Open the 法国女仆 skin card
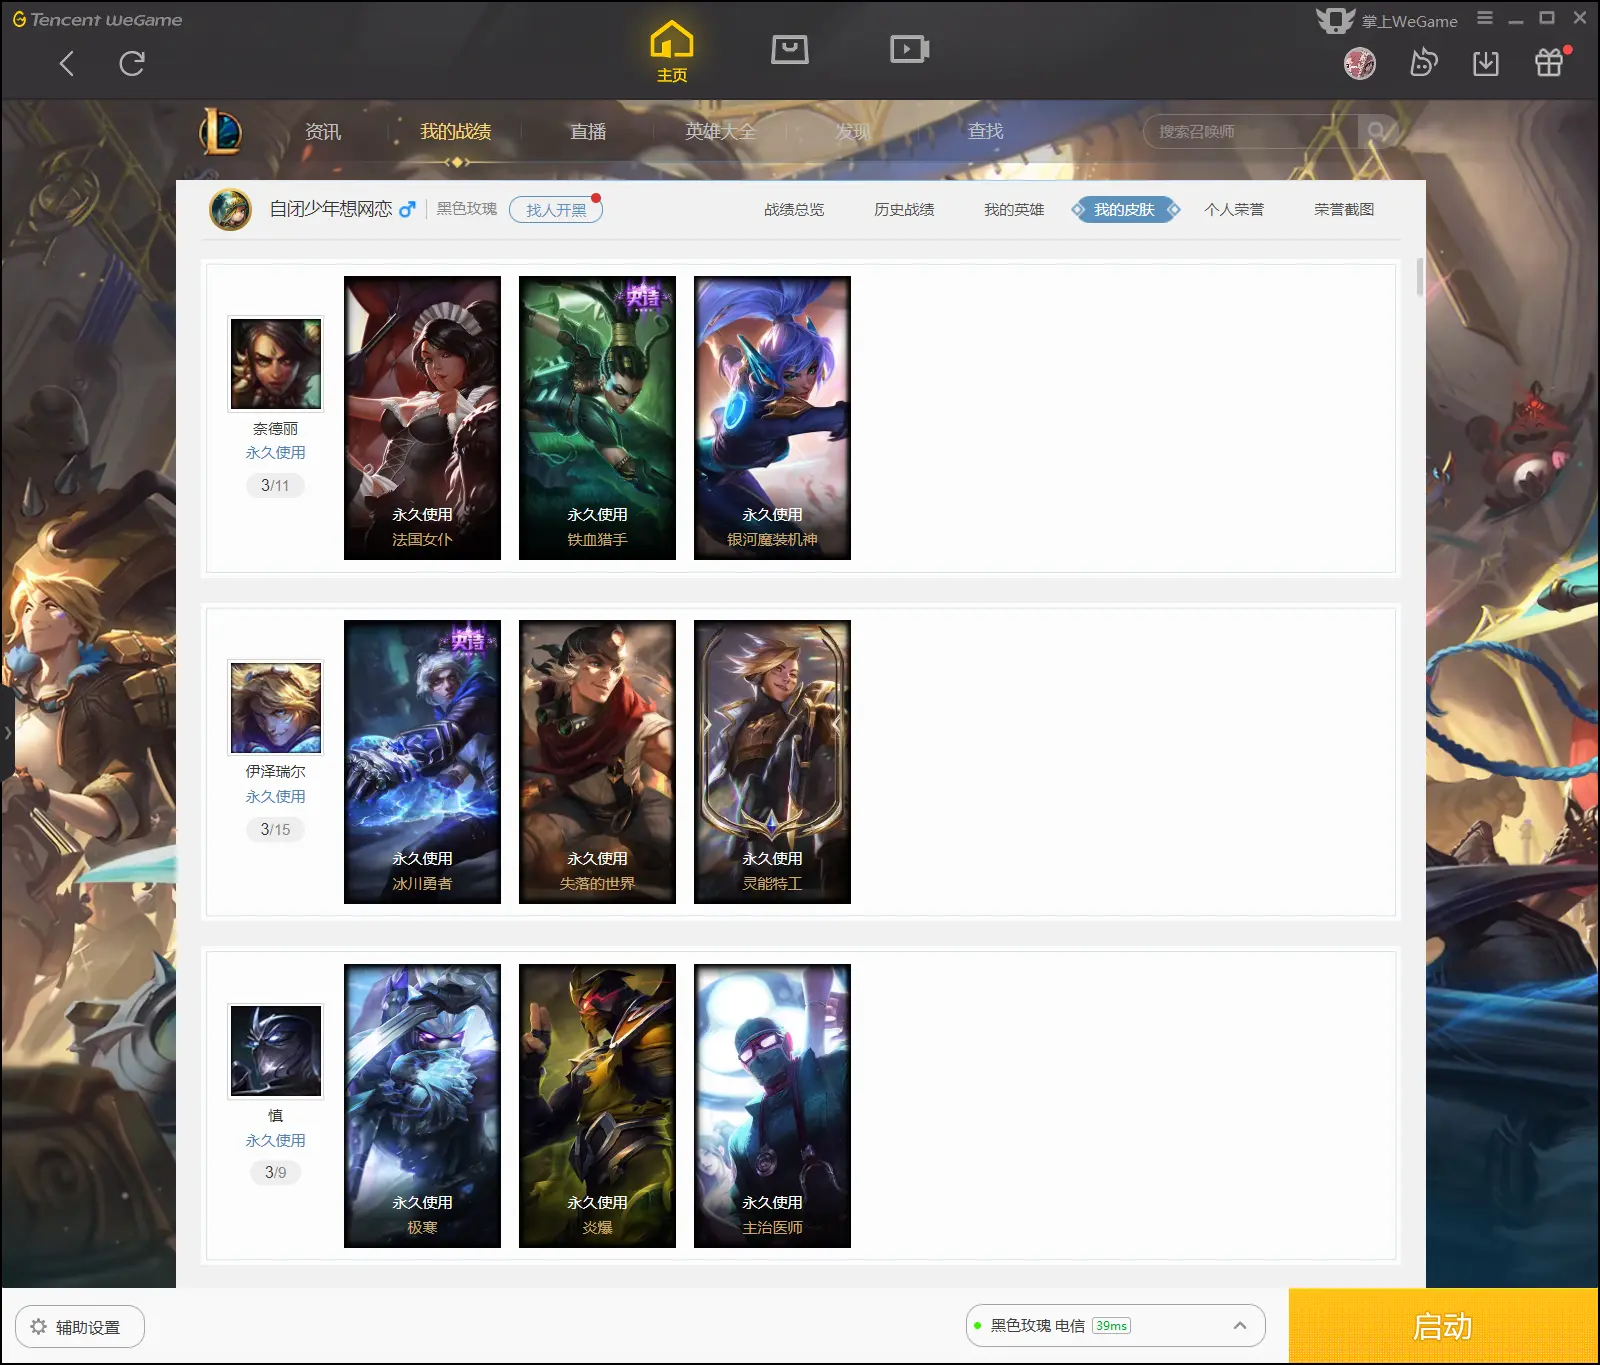 tap(422, 418)
